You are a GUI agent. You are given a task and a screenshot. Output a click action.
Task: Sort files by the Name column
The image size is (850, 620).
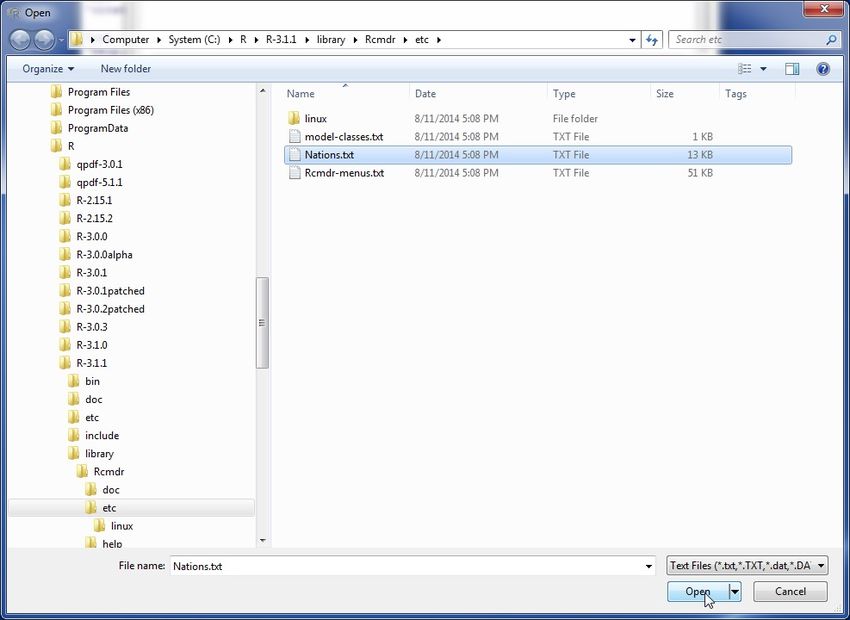tap(300, 94)
